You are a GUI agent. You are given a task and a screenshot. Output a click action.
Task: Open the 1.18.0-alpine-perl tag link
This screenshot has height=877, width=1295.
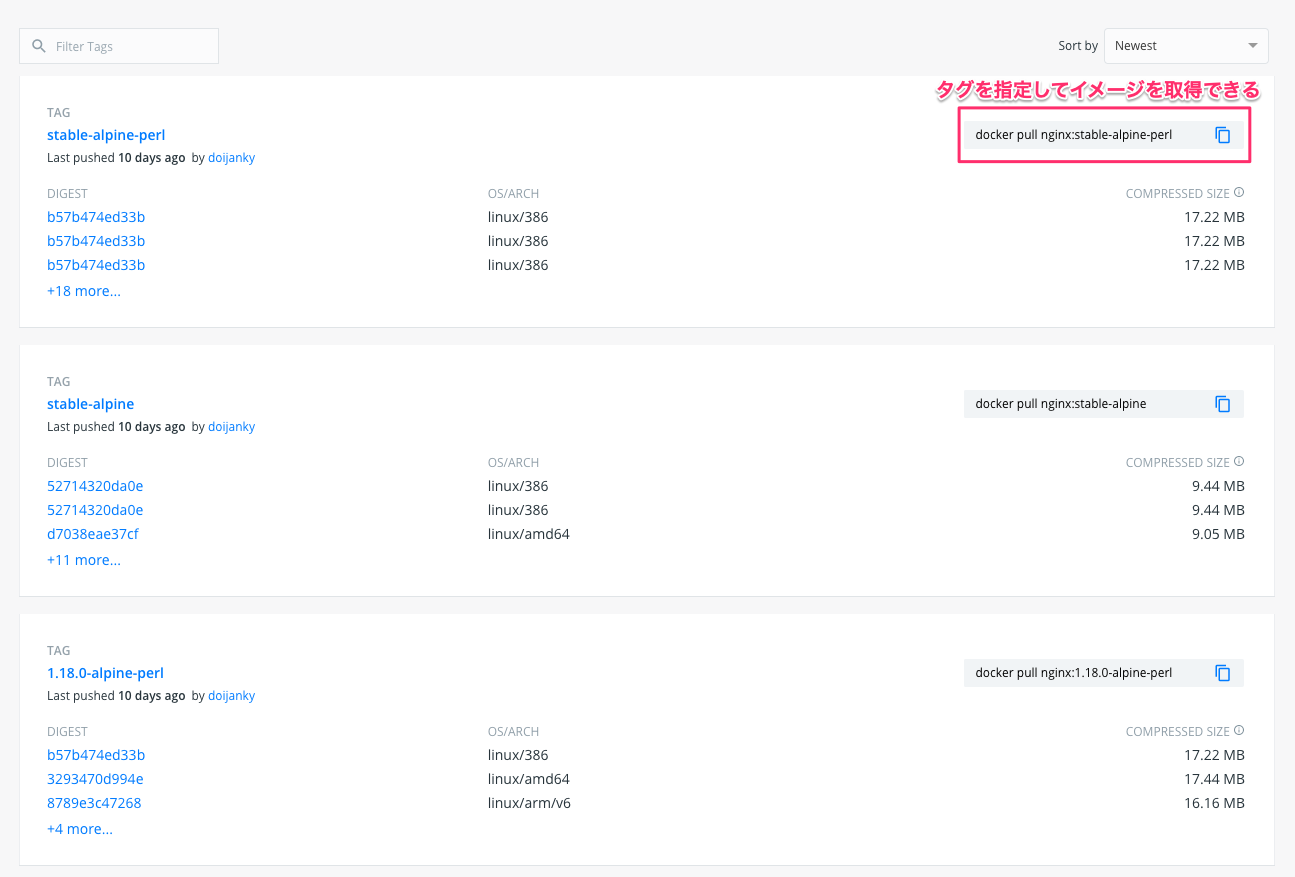click(105, 673)
